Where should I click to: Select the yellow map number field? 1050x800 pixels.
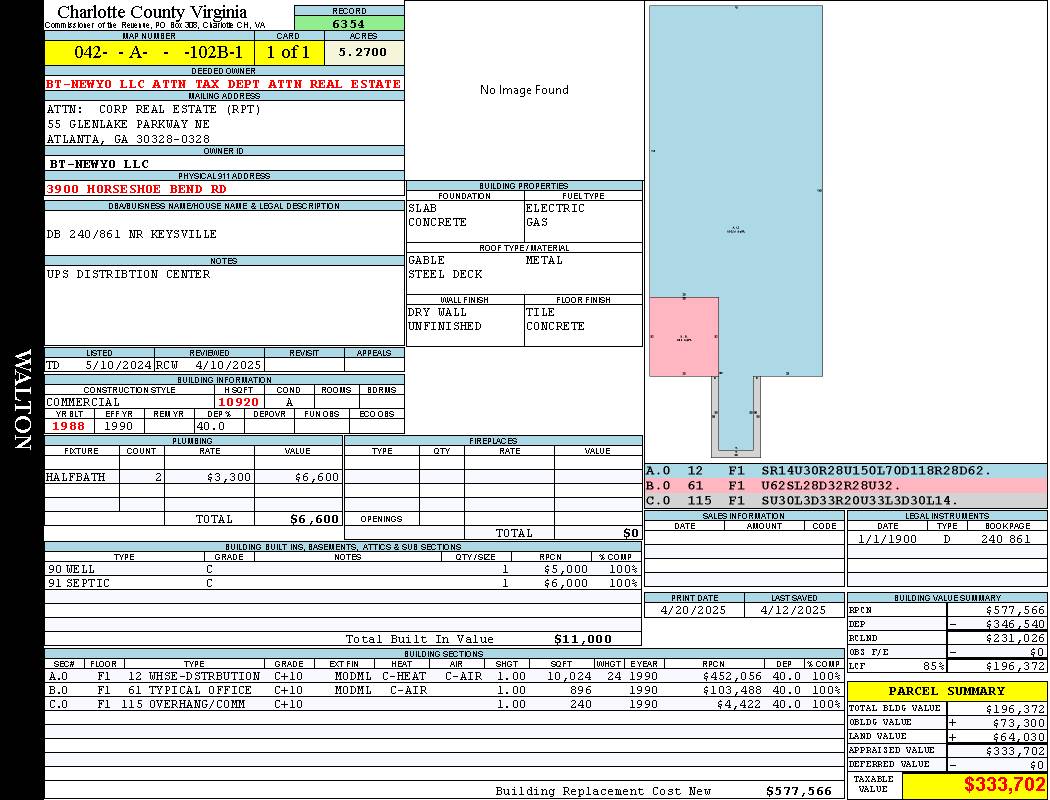click(x=149, y=52)
